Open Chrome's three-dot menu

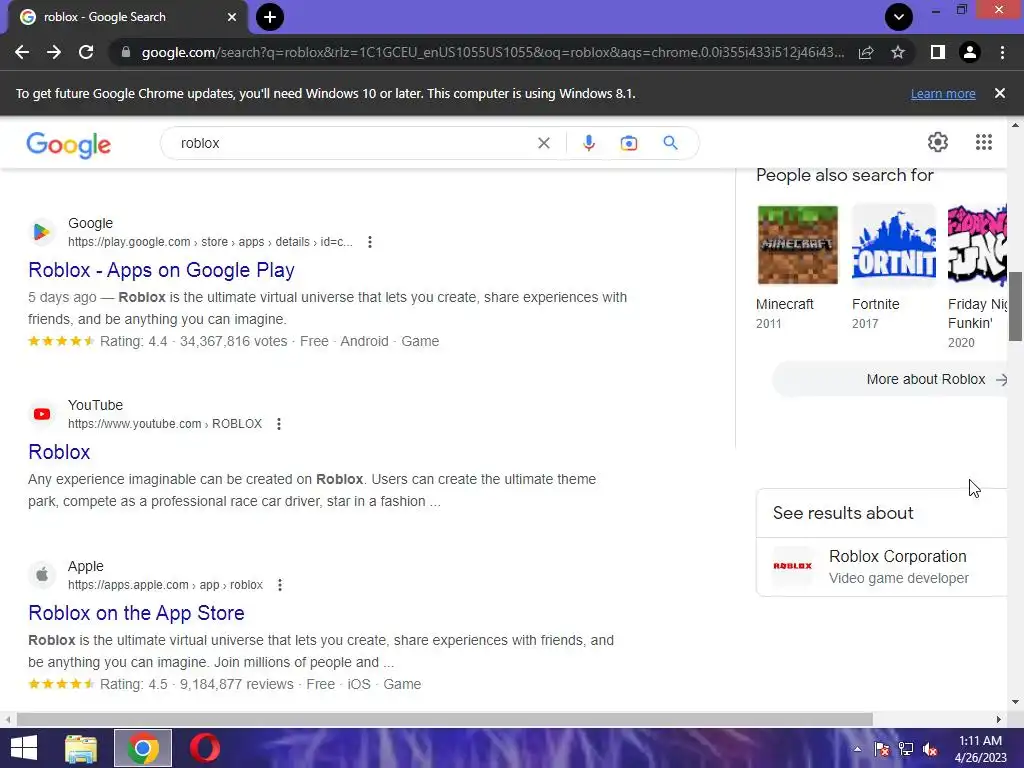click(x=1002, y=52)
